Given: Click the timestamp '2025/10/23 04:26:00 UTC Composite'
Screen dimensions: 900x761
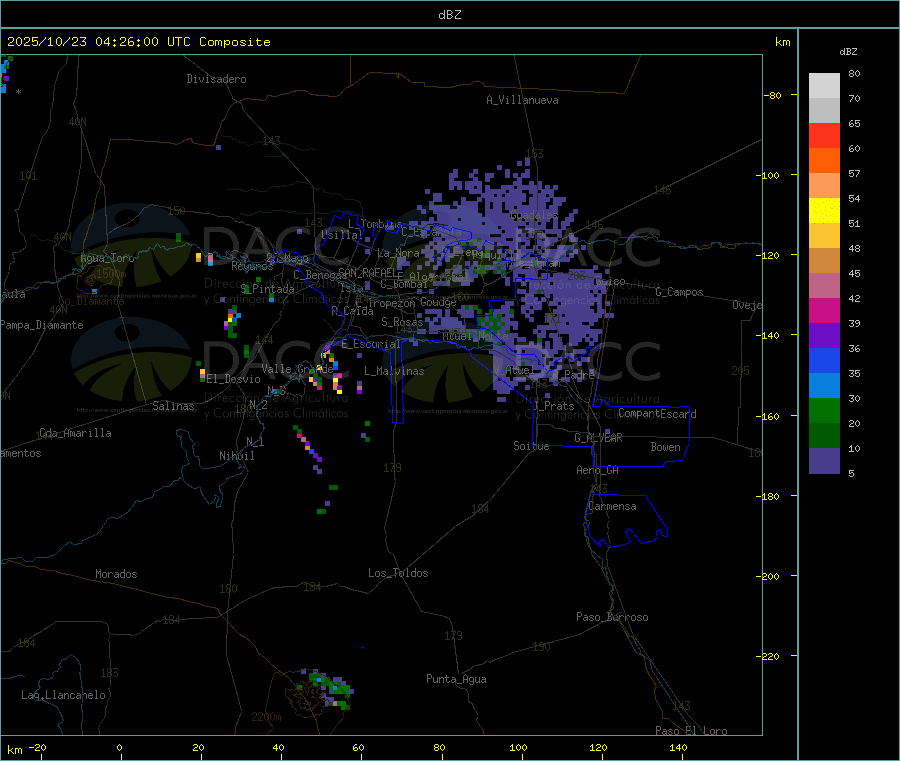Looking at the screenshot, I should coord(138,42).
